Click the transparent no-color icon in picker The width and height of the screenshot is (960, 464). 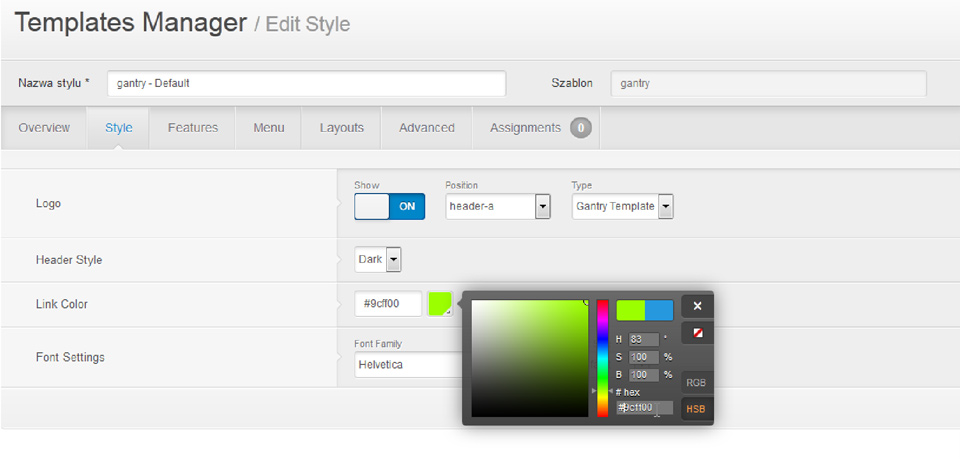[697, 333]
